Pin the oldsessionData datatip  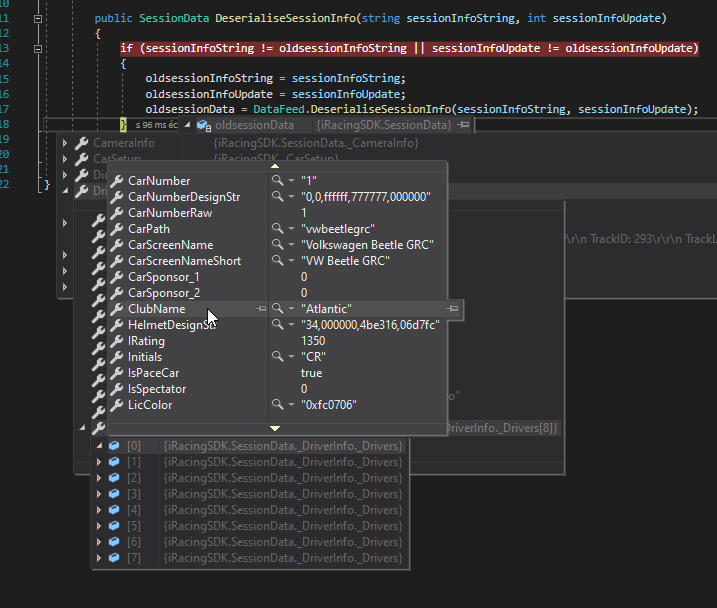(x=464, y=124)
